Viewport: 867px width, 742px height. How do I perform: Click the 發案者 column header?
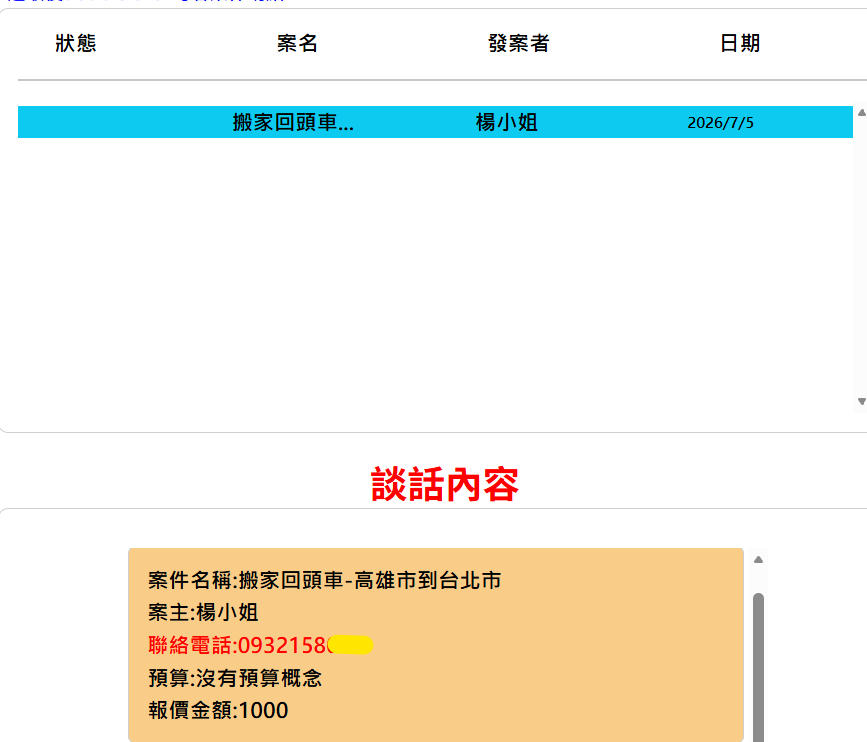(519, 43)
